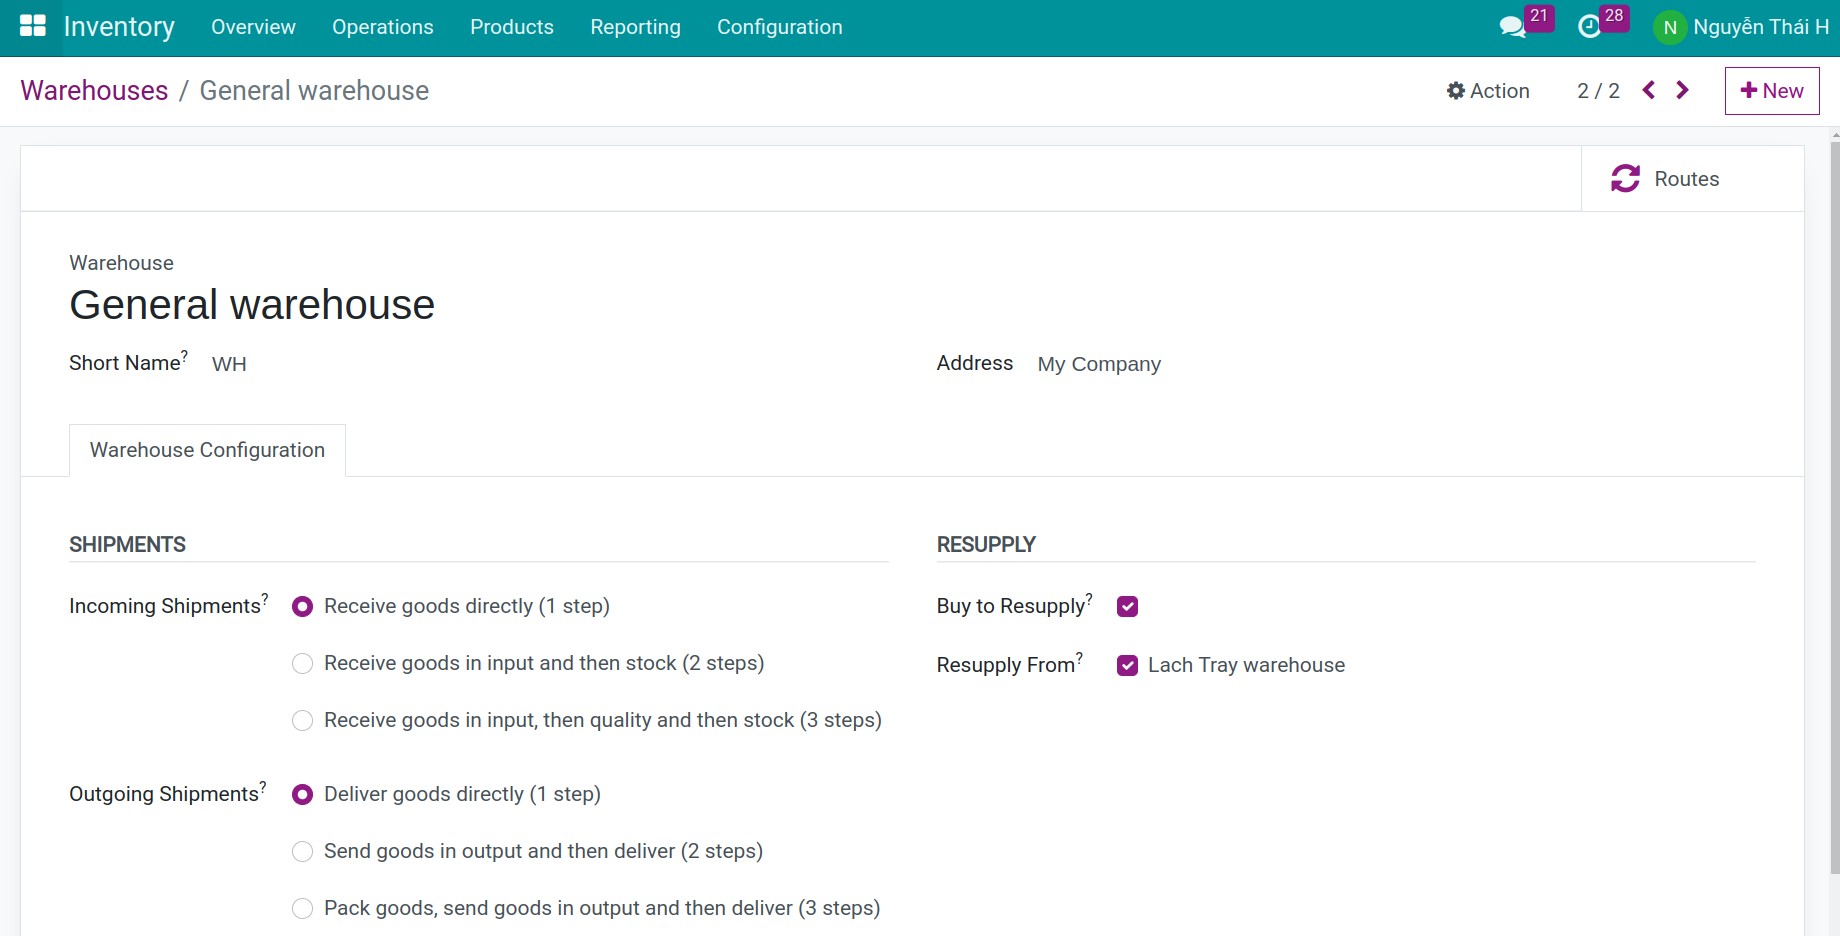Navigate back via the Warehouses breadcrumb

pyautogui.click(x=93, y=90)
